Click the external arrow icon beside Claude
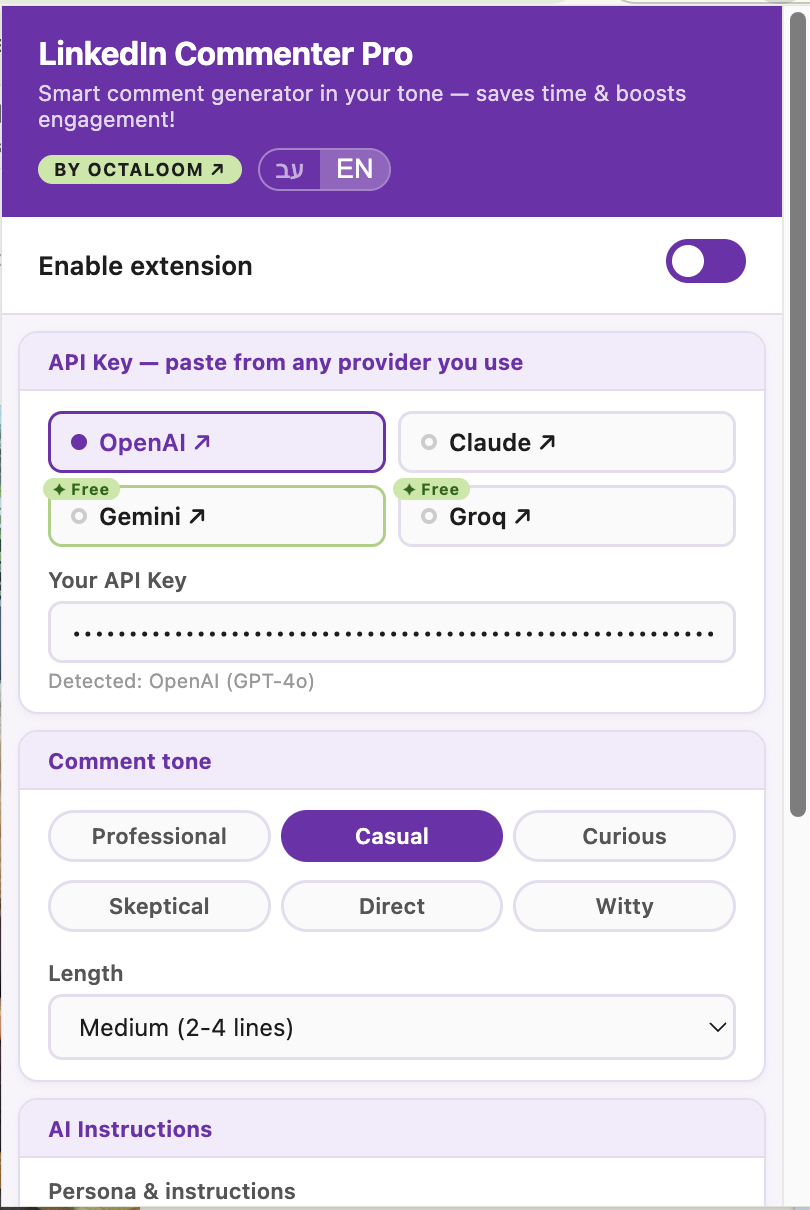The image size is (810, 1210). (x=547, y=442)
